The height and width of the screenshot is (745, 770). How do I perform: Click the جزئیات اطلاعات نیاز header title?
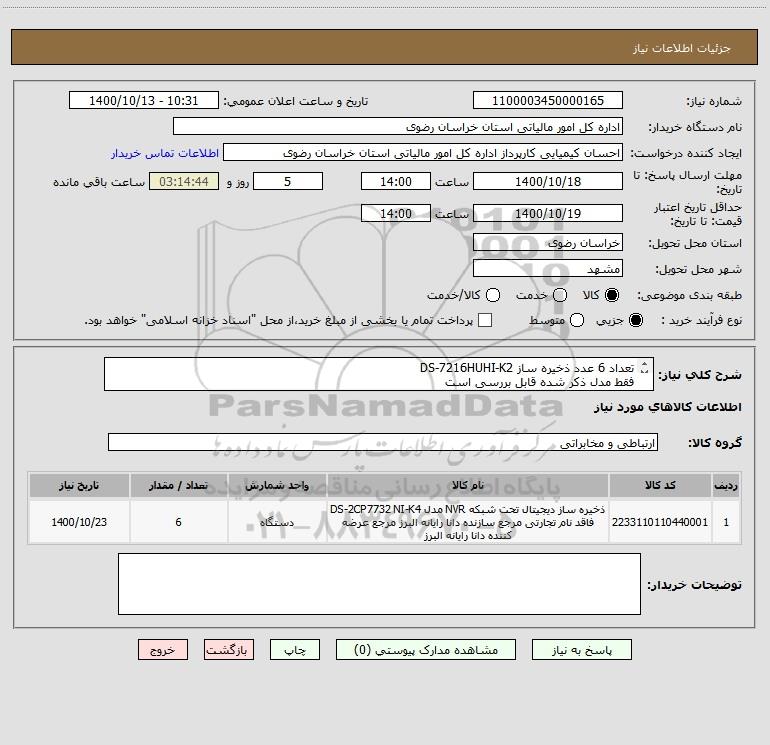click(x=682, y=48)
